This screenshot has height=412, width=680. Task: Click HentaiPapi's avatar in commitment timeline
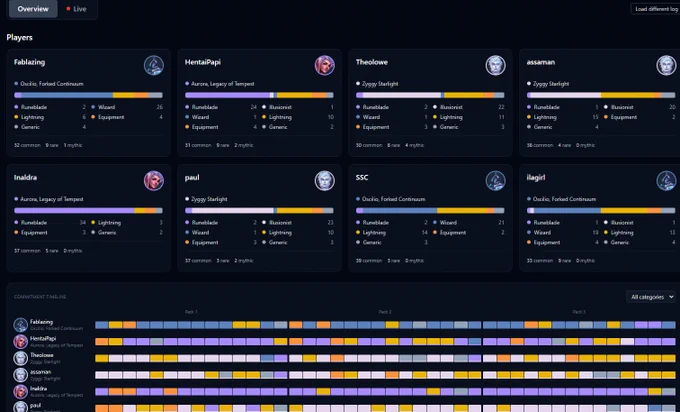tap(20, 342)
